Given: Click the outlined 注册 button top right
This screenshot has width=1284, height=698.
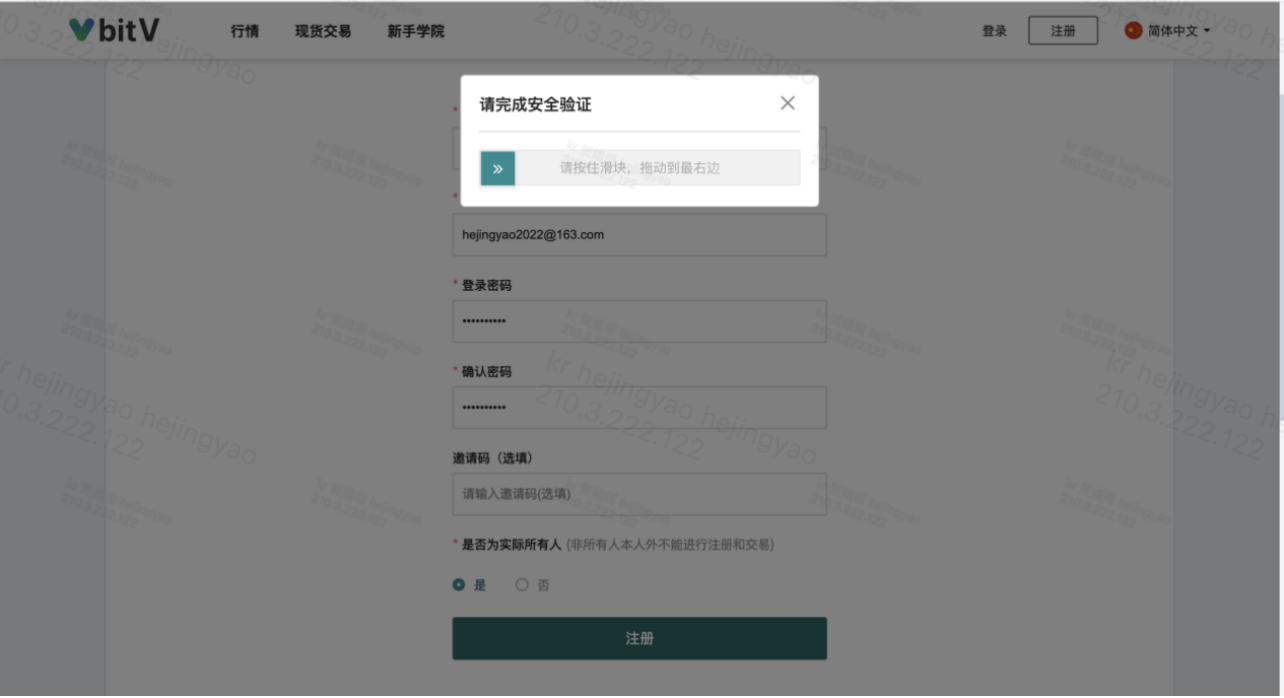Looking at the screenshot, I should tap(1062, 30).
